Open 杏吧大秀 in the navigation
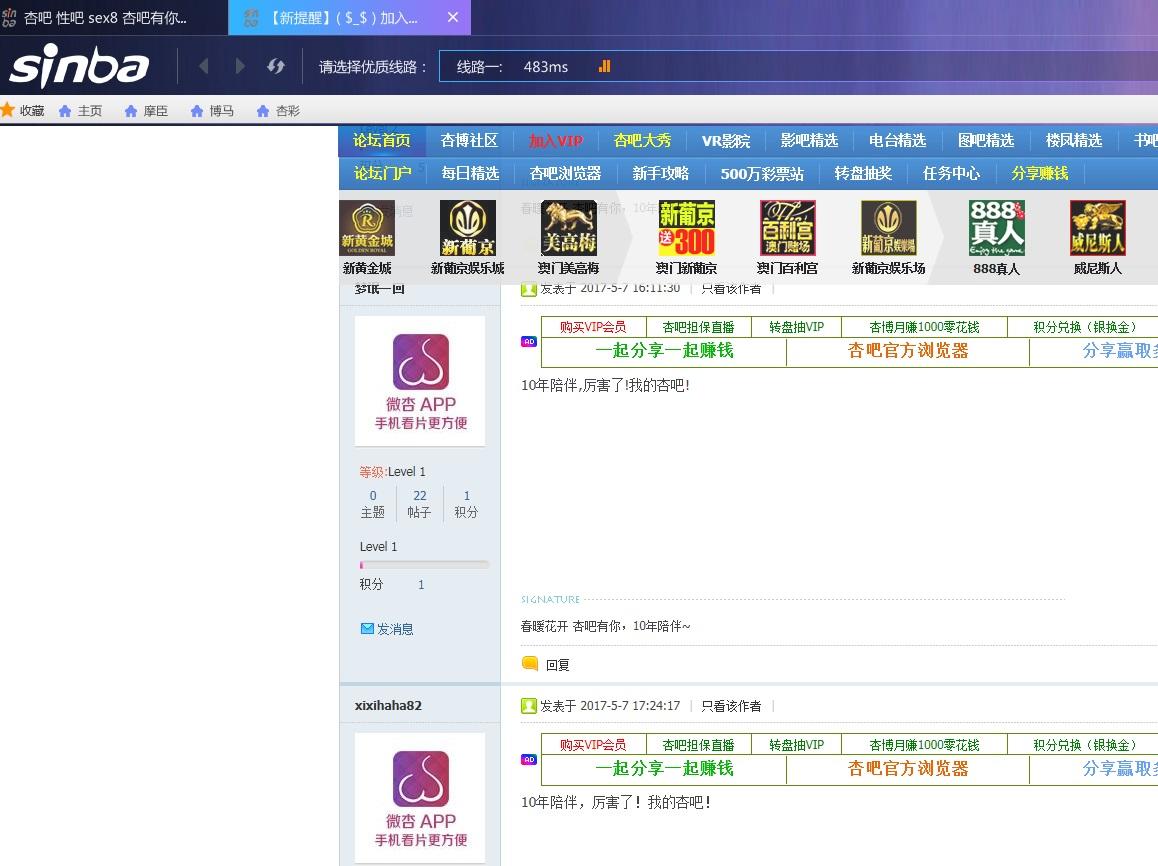The width and height of the screenshot is (1158, 866). pos(642,140)
